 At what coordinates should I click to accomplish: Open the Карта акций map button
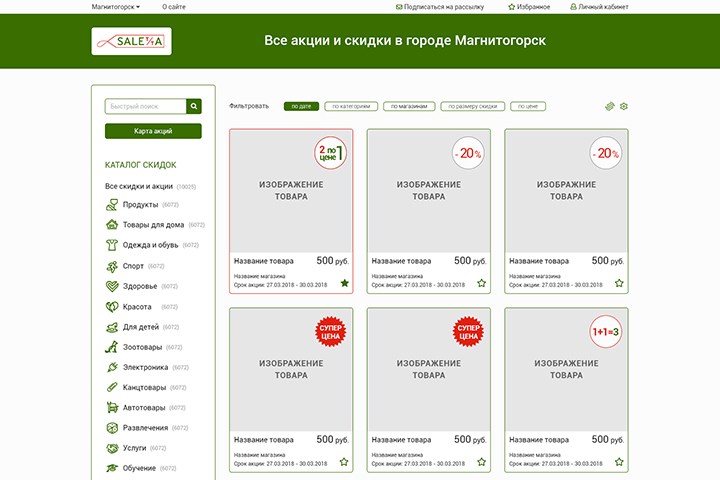pyautogui.click(x=153, y=131)
